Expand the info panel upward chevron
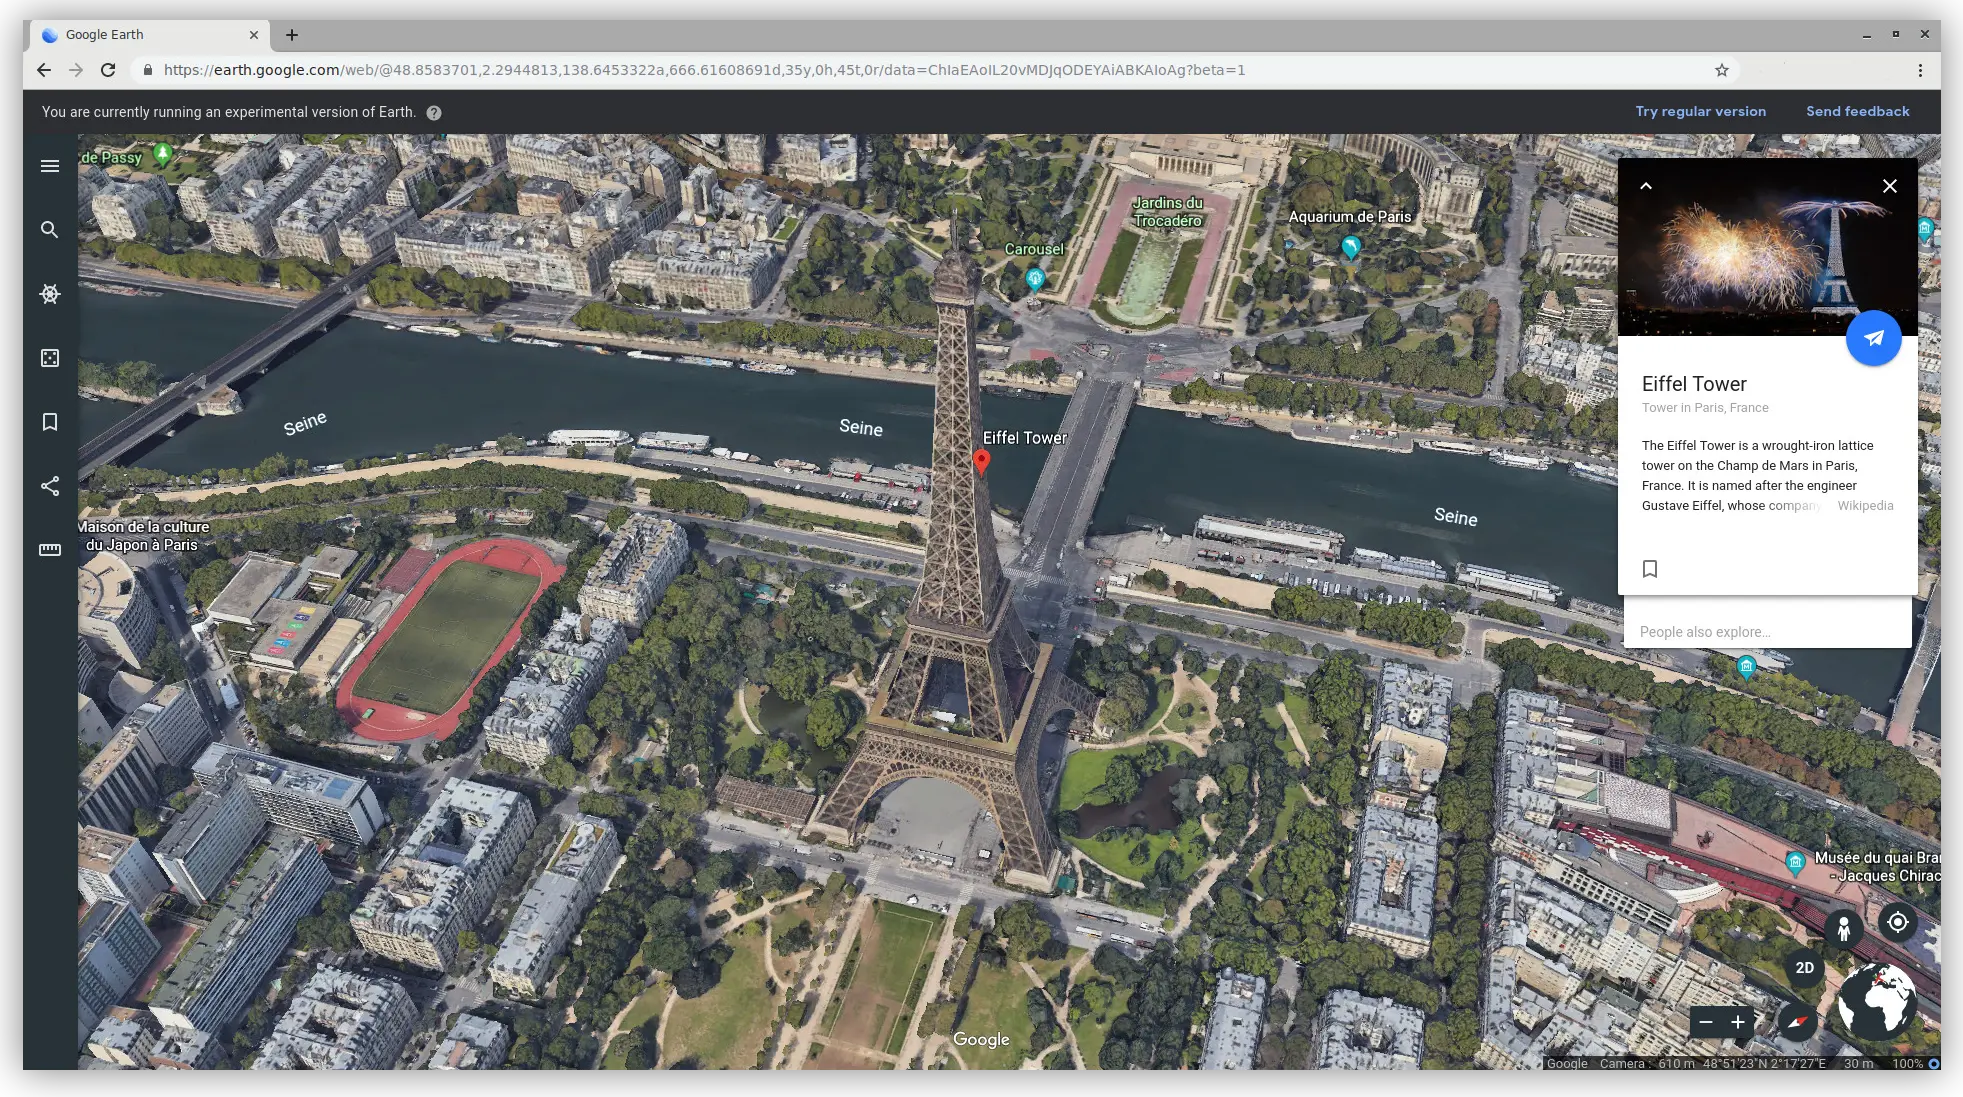This screenshot has height=1097, width=1963. click(x=1646, y=186)
